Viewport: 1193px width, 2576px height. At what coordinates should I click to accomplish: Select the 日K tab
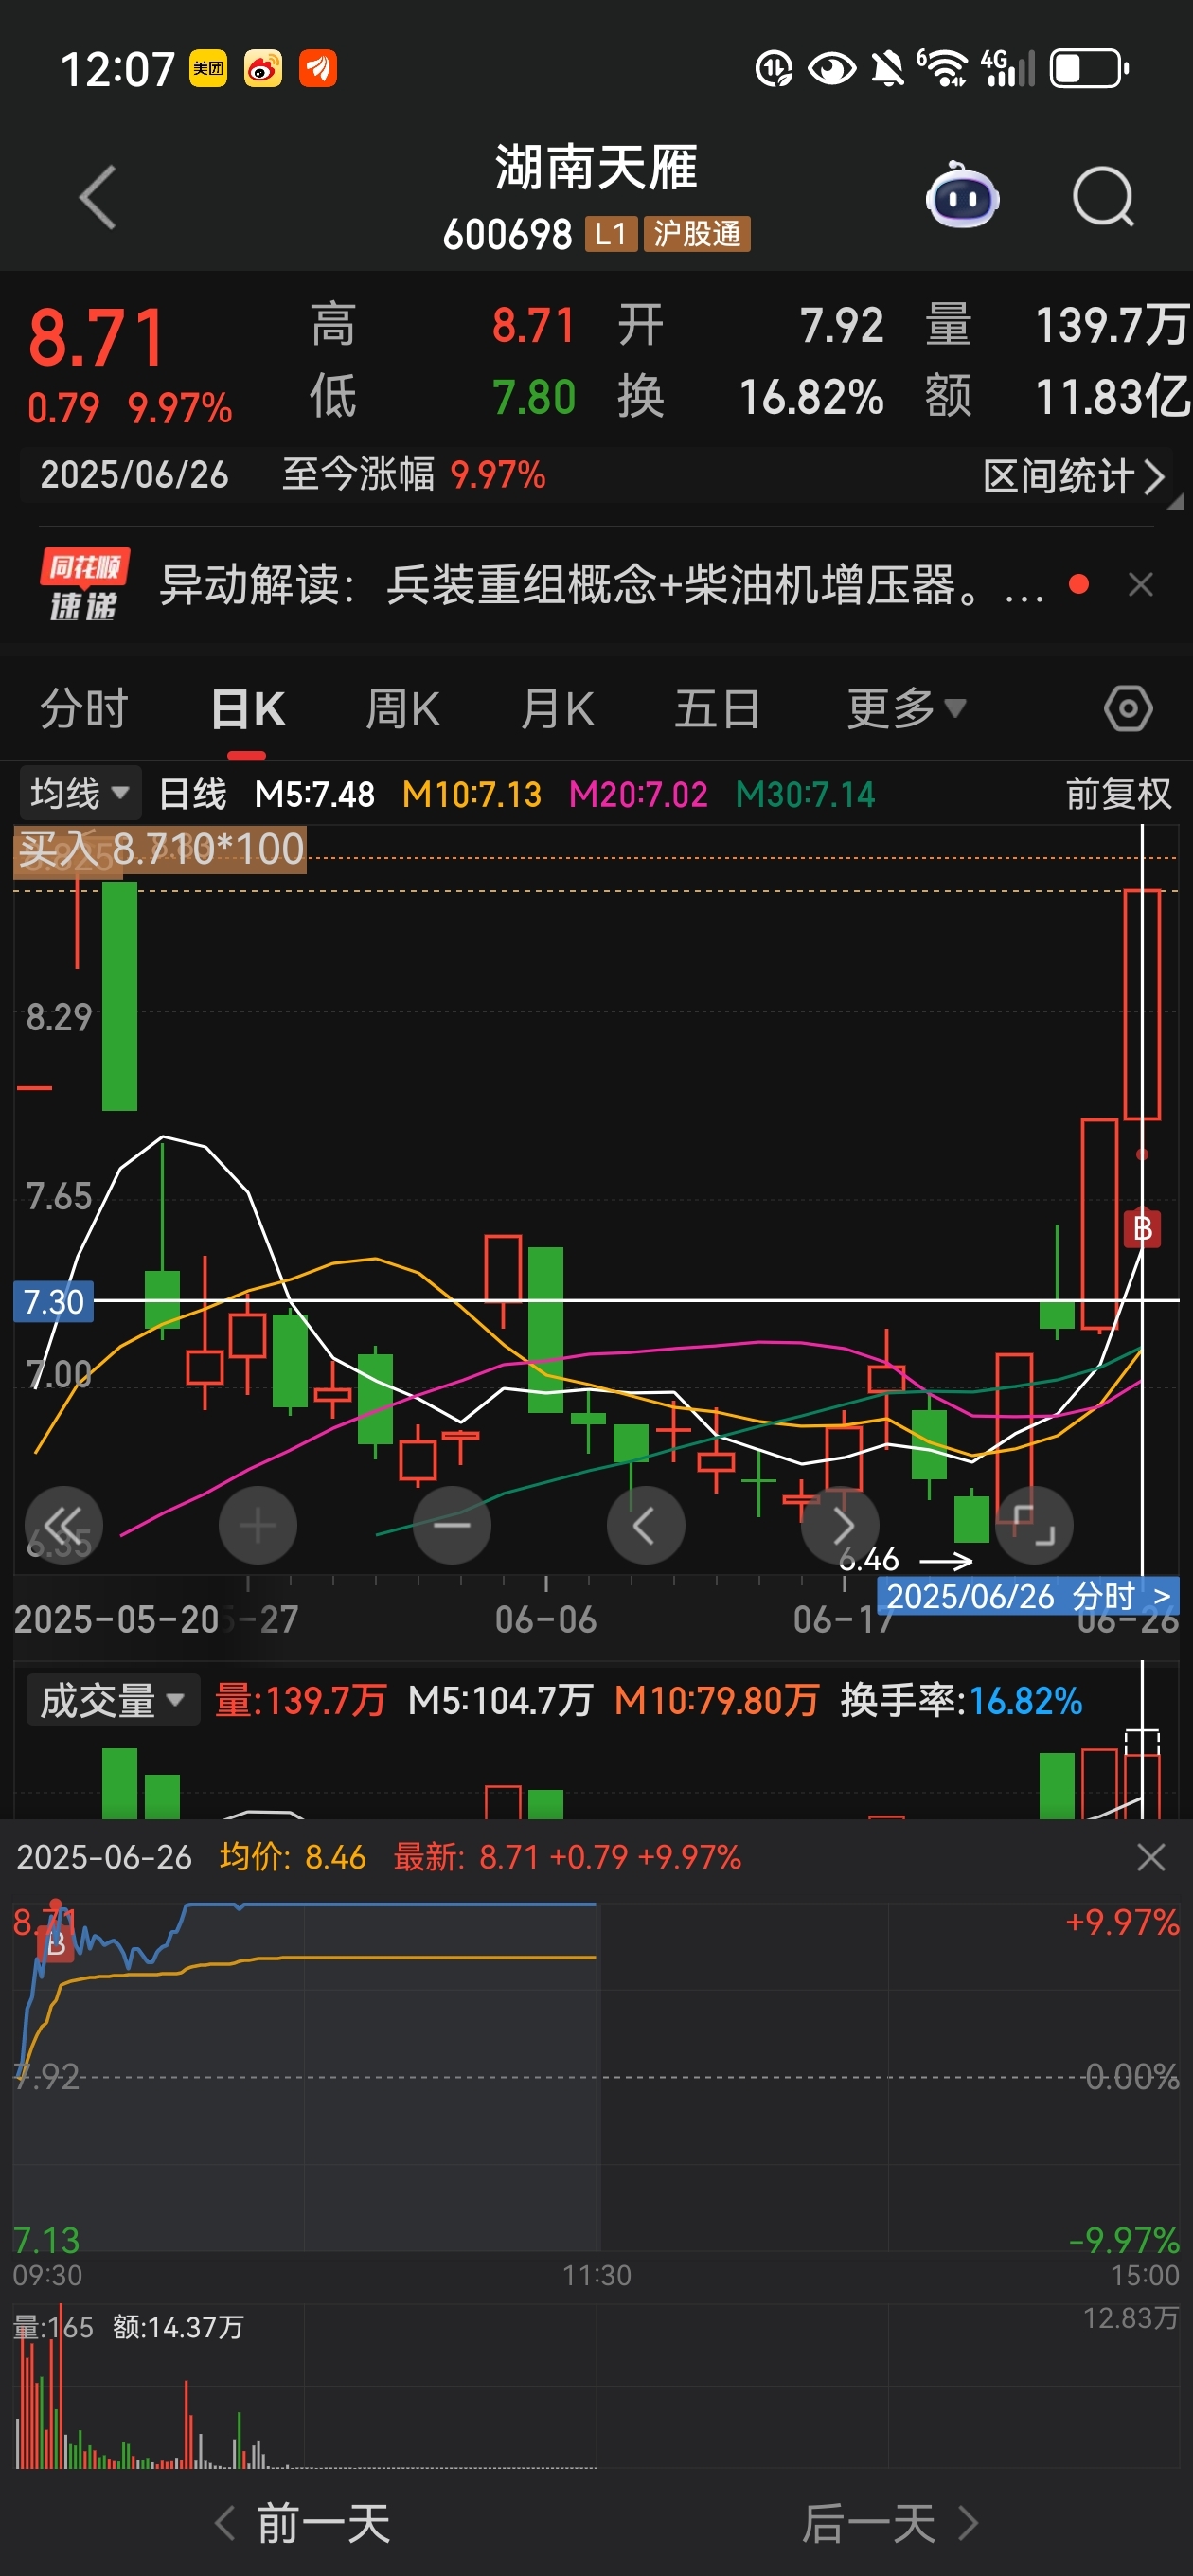coord(248,709)
